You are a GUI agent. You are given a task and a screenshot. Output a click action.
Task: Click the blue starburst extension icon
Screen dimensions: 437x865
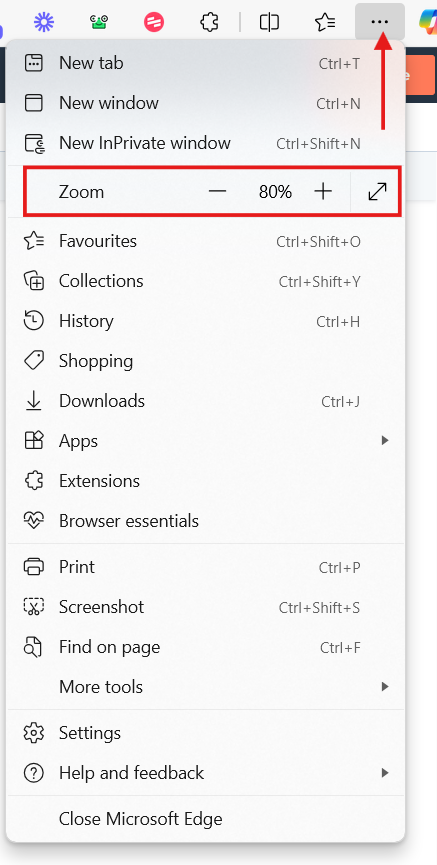pyautogui.click(x=44, y=22)
